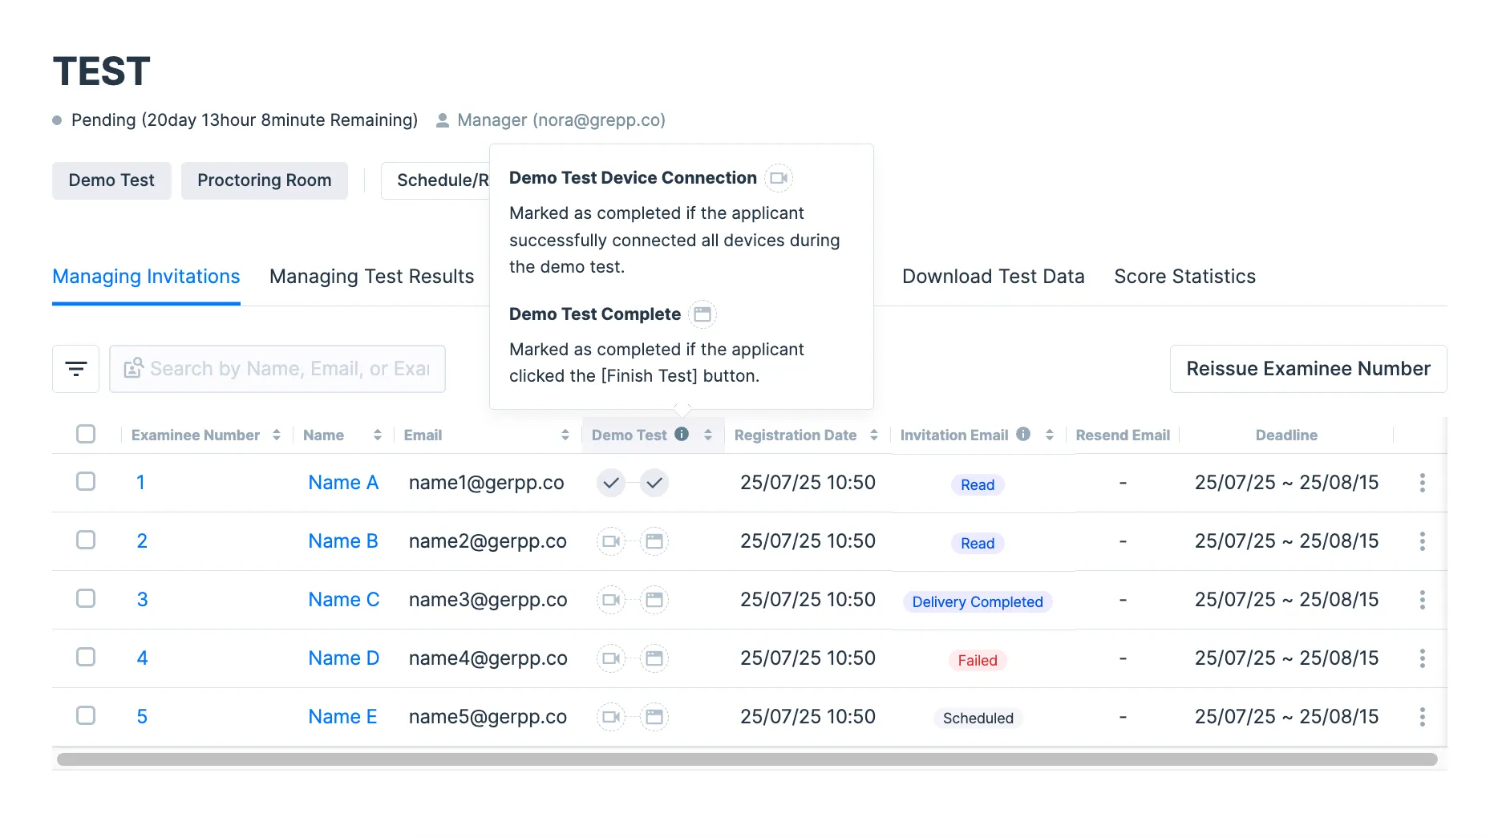Open the Score Statistics tab

coord(1185,277)
